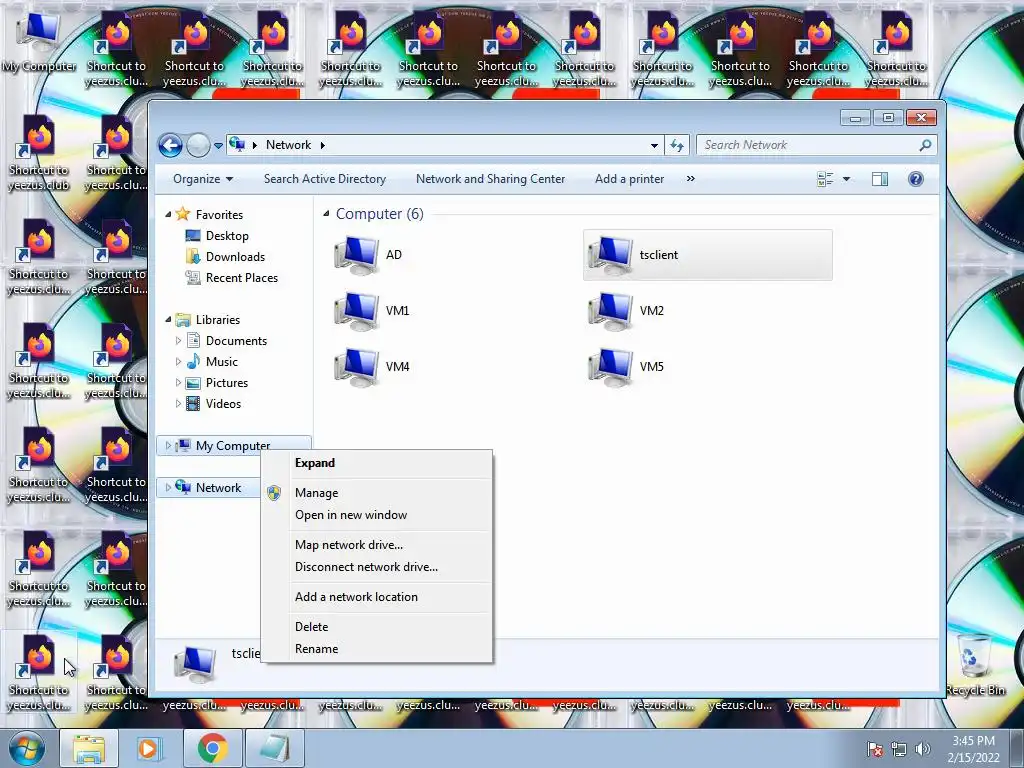
Task: Go back with the blue Back arrow
Action: (170, 145)
